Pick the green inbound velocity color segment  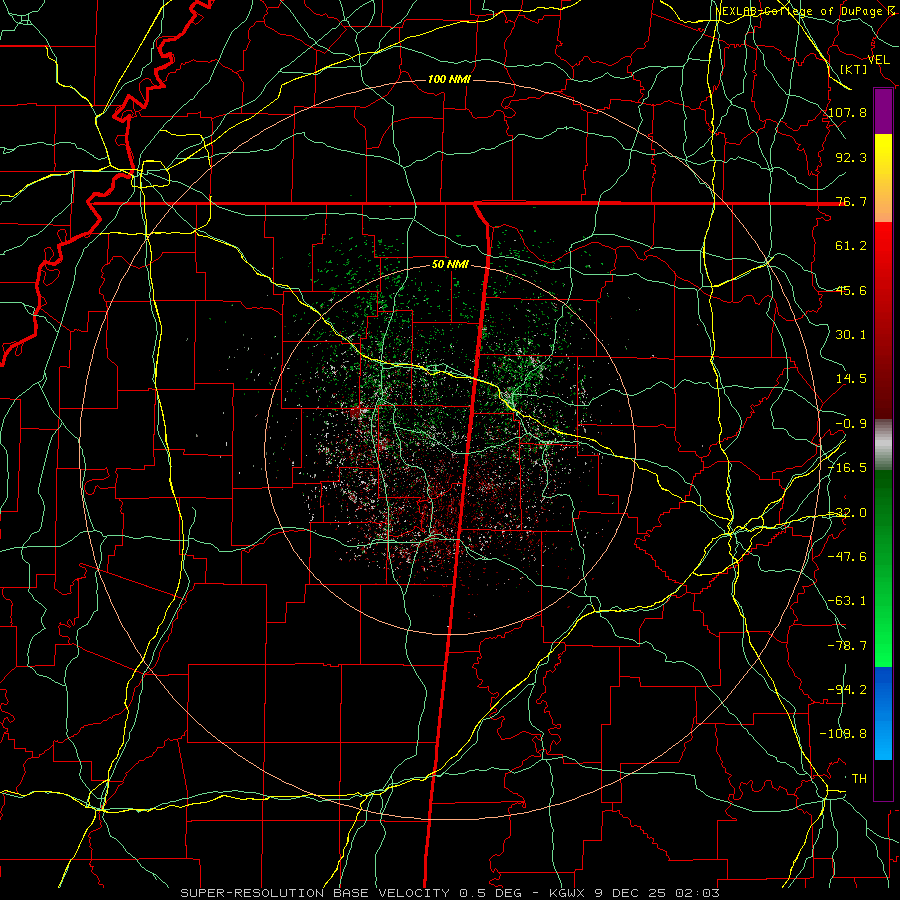point(883,568)
